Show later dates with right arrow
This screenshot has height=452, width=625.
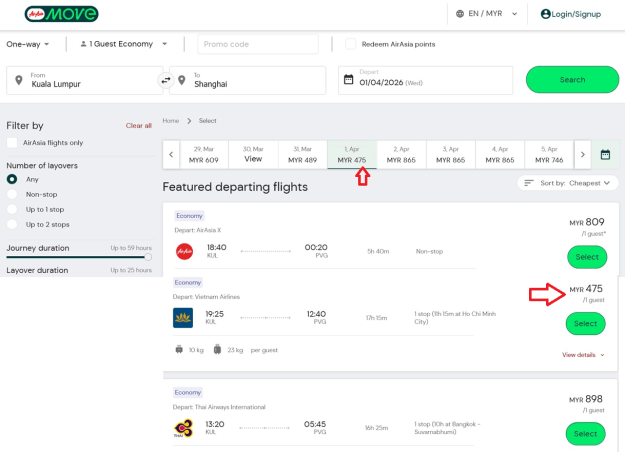583,154
